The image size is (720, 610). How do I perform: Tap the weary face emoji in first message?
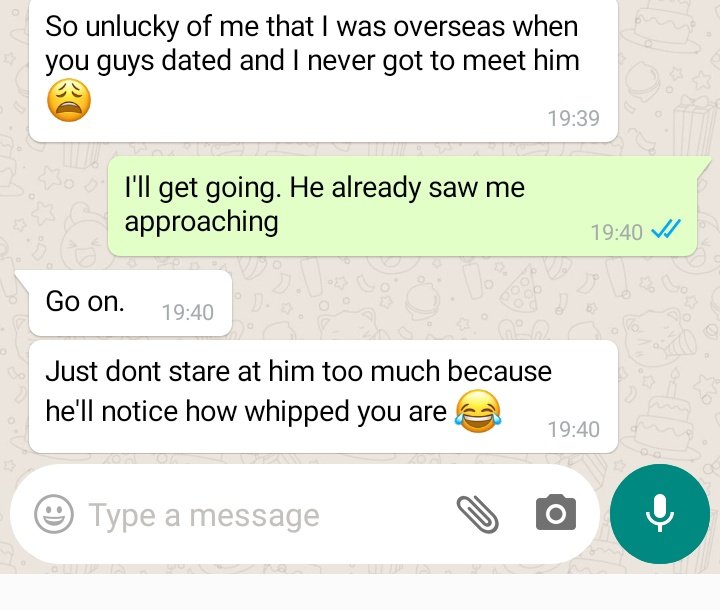click(x=69, y=100)
